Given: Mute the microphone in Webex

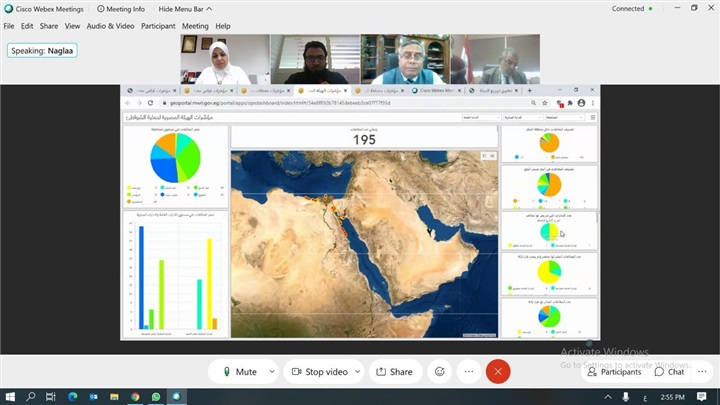Looking at the screenshot, I should [240, 371].
